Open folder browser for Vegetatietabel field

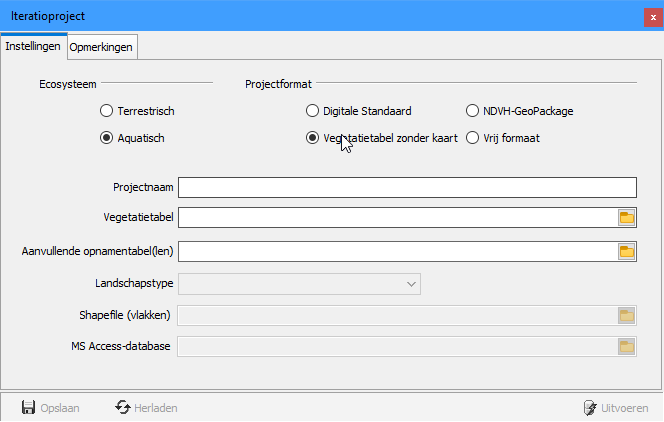626,218
